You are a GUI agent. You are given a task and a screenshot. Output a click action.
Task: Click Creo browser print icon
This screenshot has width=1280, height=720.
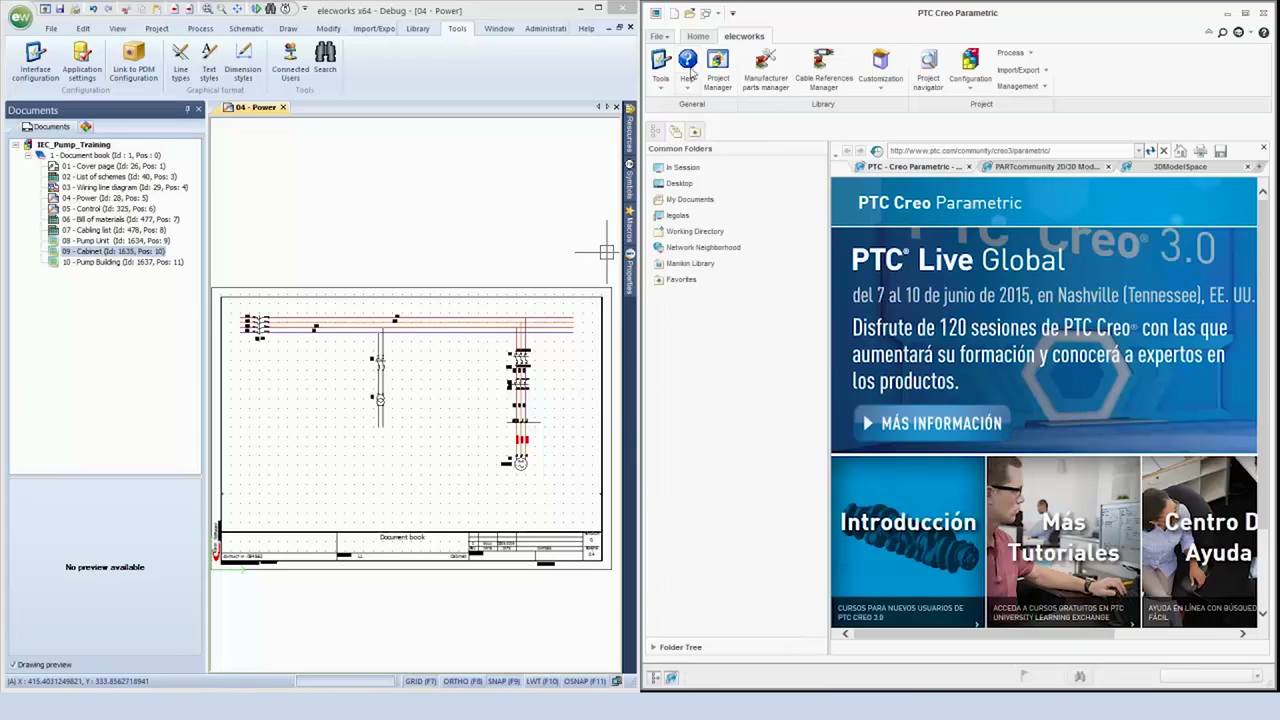pyautogui.click(x=1200, y=151)
